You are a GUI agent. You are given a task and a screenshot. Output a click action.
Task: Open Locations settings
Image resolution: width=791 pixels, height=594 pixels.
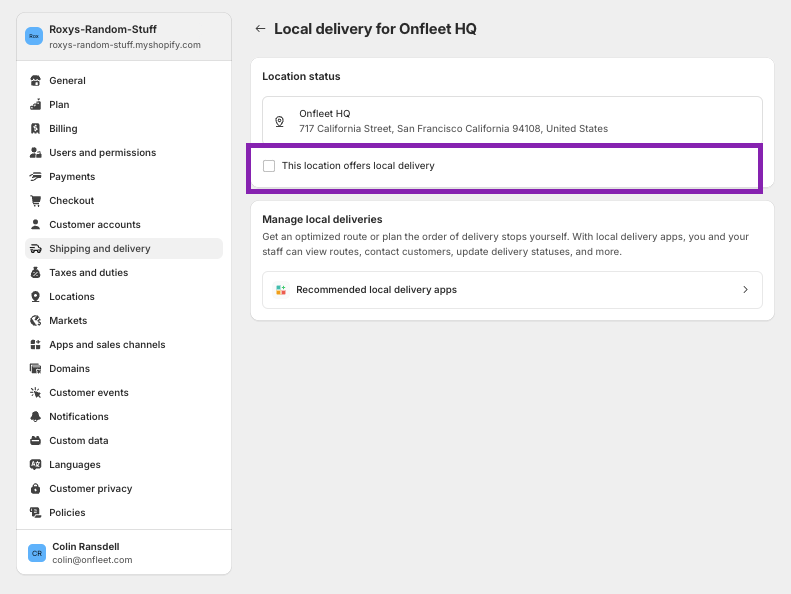(x=124, y=296)
